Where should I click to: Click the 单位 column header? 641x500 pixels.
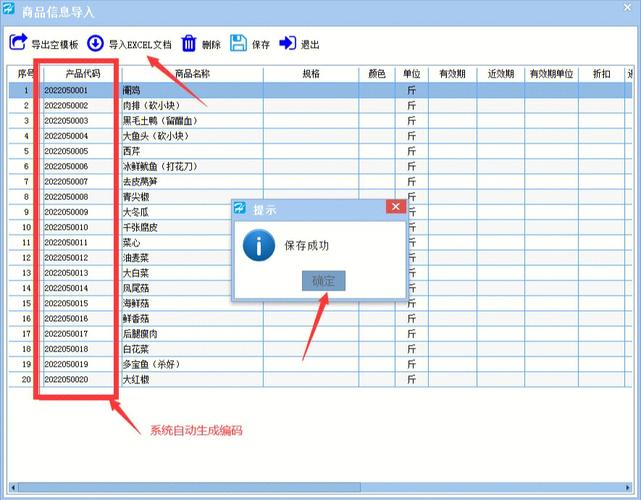(412, 74)
